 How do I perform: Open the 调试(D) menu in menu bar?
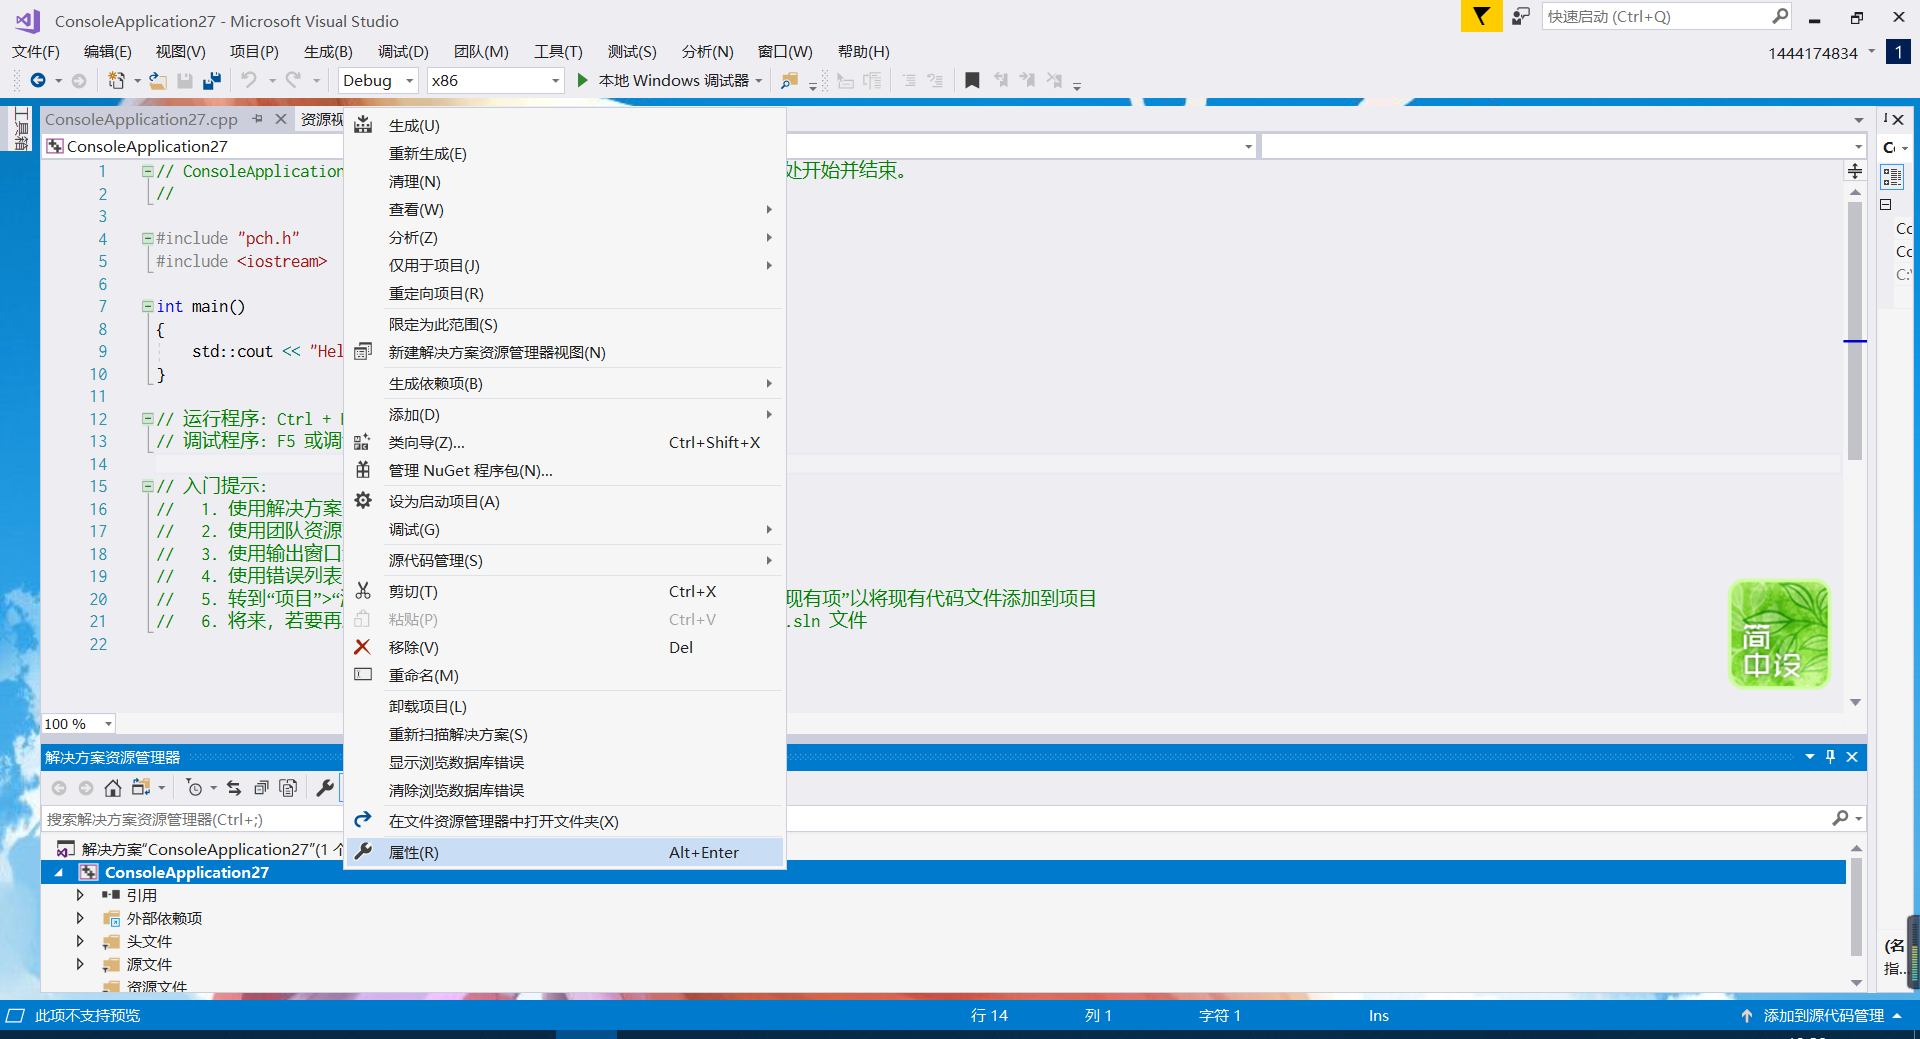coord(403,52)
